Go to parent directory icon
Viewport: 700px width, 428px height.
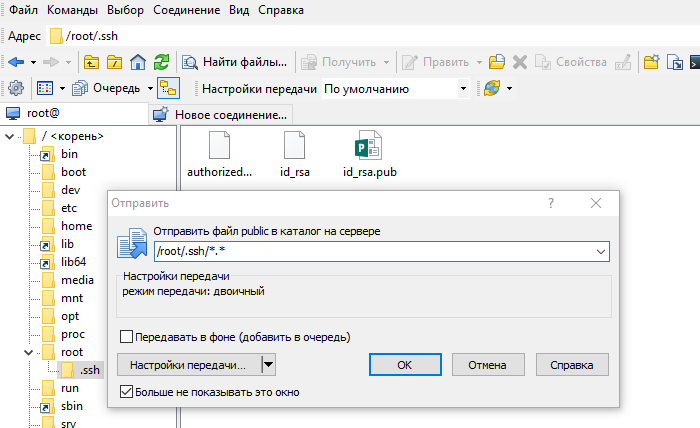pyautogui.click(x=92, y=62)
